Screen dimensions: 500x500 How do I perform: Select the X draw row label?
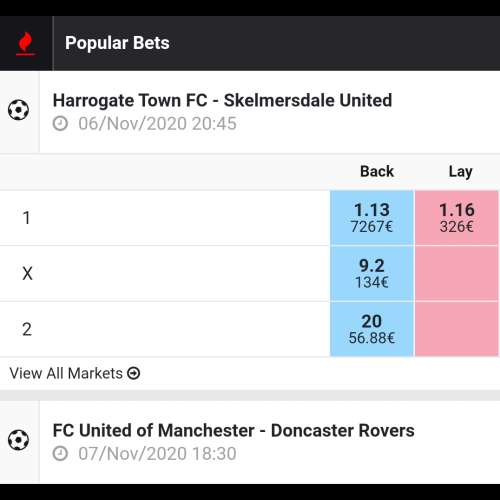[27, 274]
